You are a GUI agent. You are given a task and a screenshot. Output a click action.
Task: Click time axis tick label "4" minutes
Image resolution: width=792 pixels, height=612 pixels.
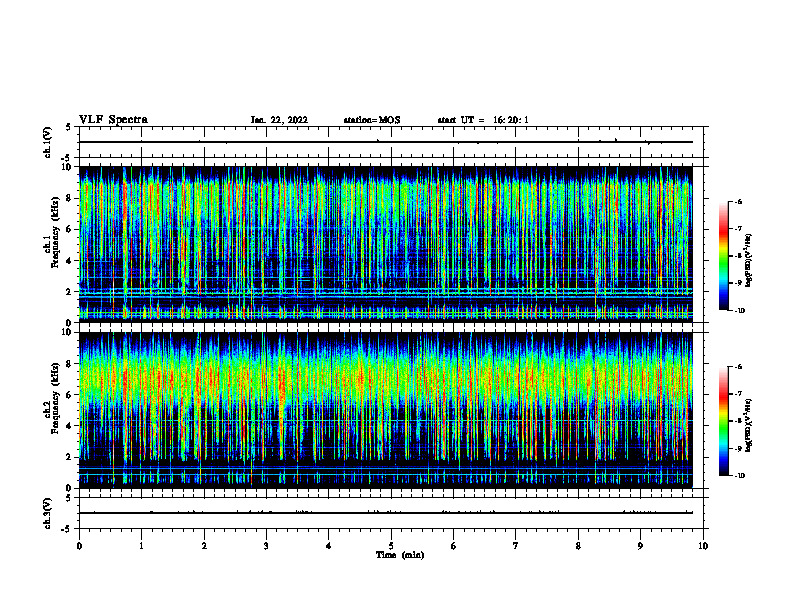point(329,546)
